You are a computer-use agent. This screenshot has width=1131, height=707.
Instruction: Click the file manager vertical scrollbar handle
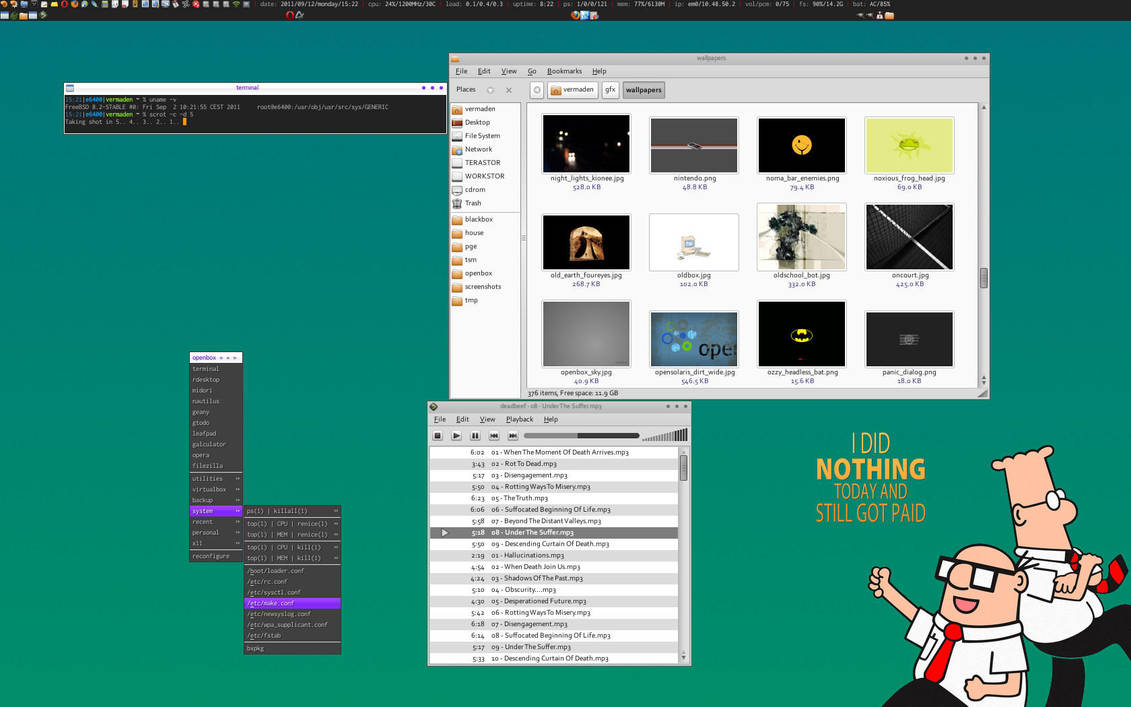pos(983,278)
